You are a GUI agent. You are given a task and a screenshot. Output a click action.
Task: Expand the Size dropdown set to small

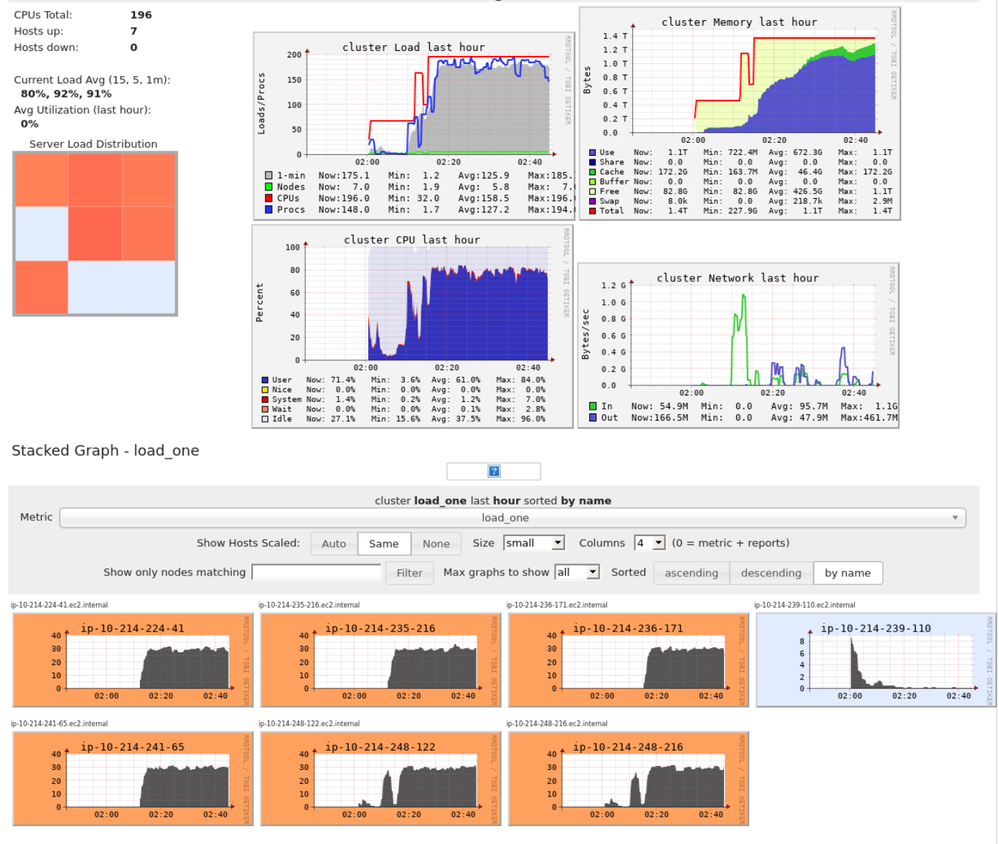click(533, 543)
